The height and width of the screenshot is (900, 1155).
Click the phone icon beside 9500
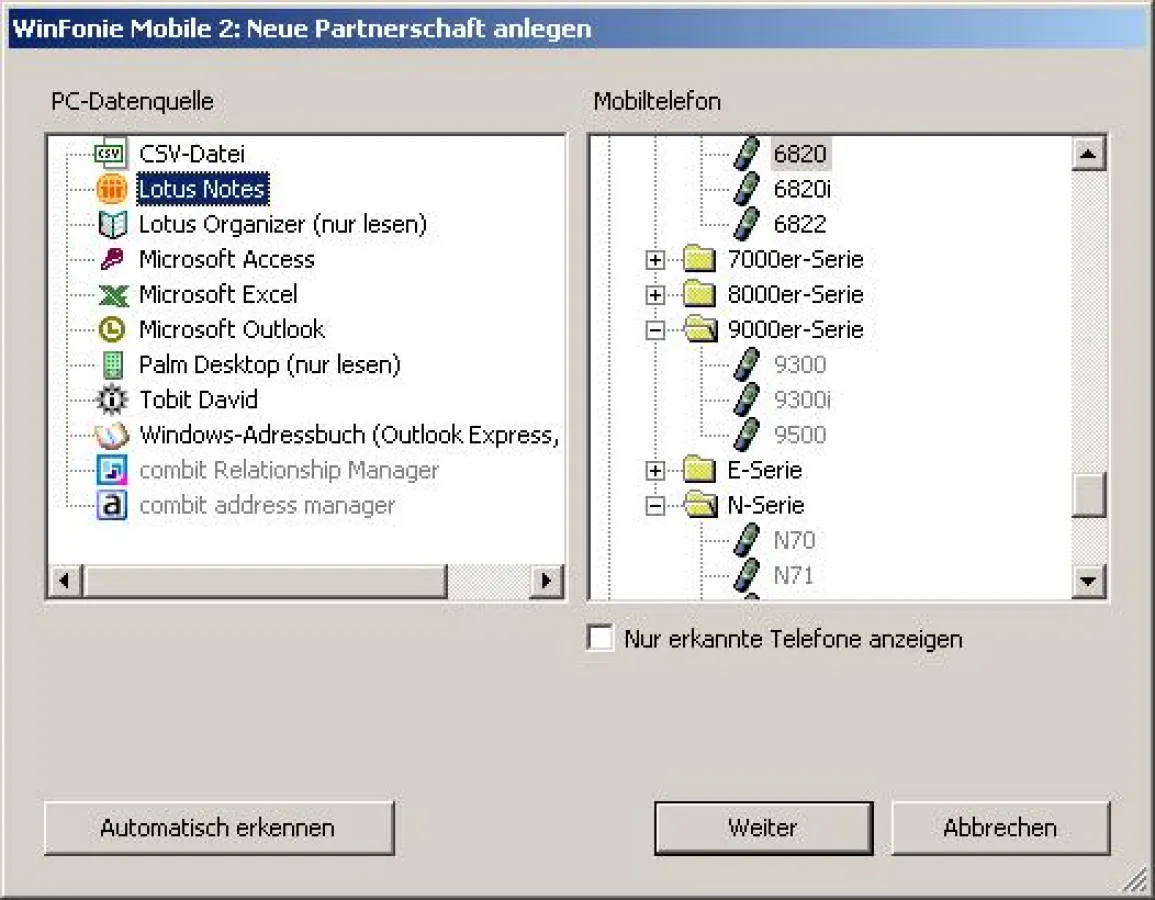pyautogui.click(x=744, y=434)
